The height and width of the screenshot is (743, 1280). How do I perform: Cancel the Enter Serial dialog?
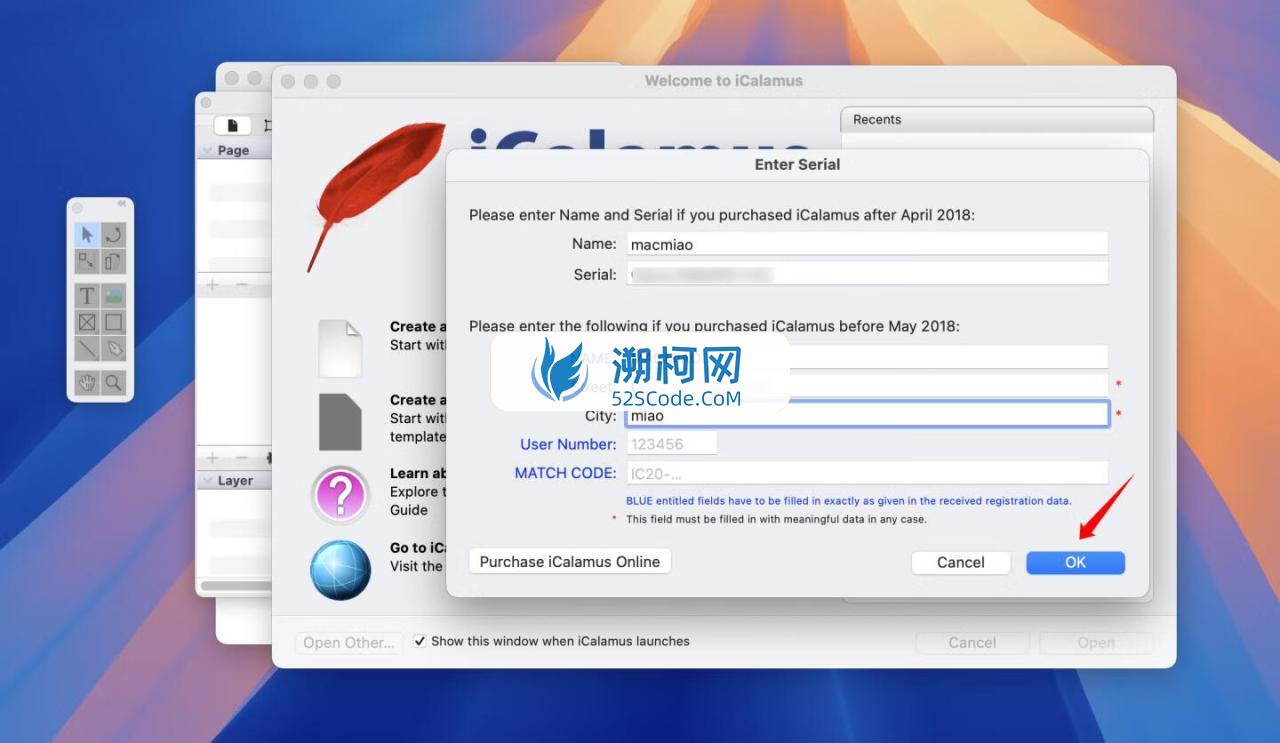tap(961, 562)
